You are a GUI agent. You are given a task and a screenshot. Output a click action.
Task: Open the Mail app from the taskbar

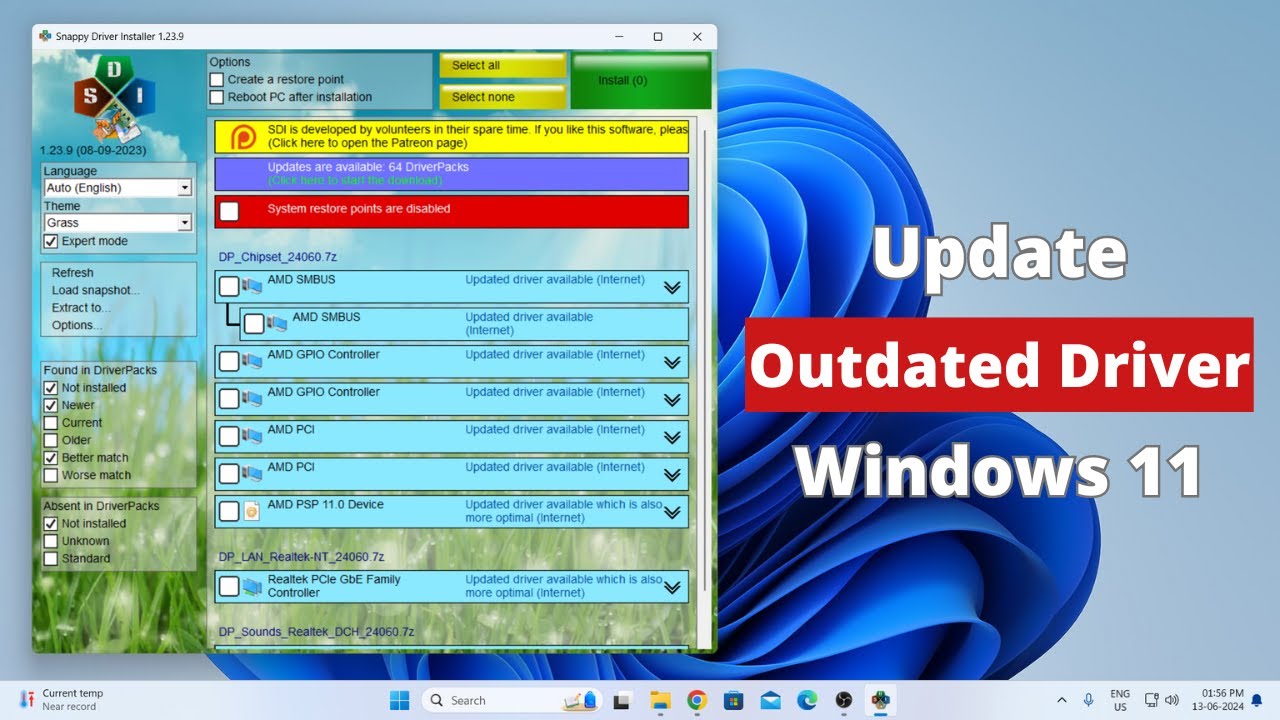[x=770, y=700]
